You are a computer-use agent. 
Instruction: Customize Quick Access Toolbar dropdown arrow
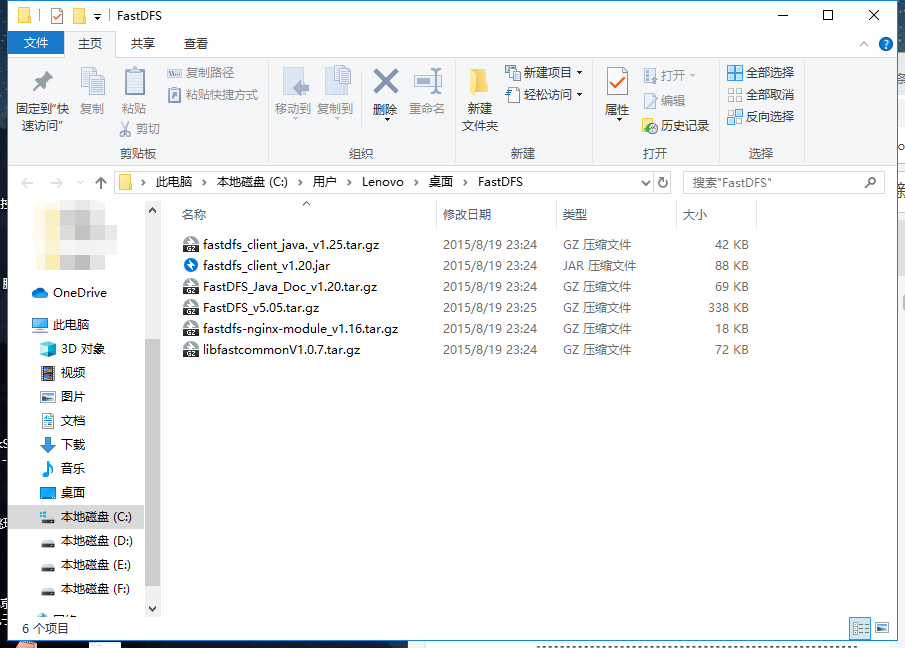(98, 17)
